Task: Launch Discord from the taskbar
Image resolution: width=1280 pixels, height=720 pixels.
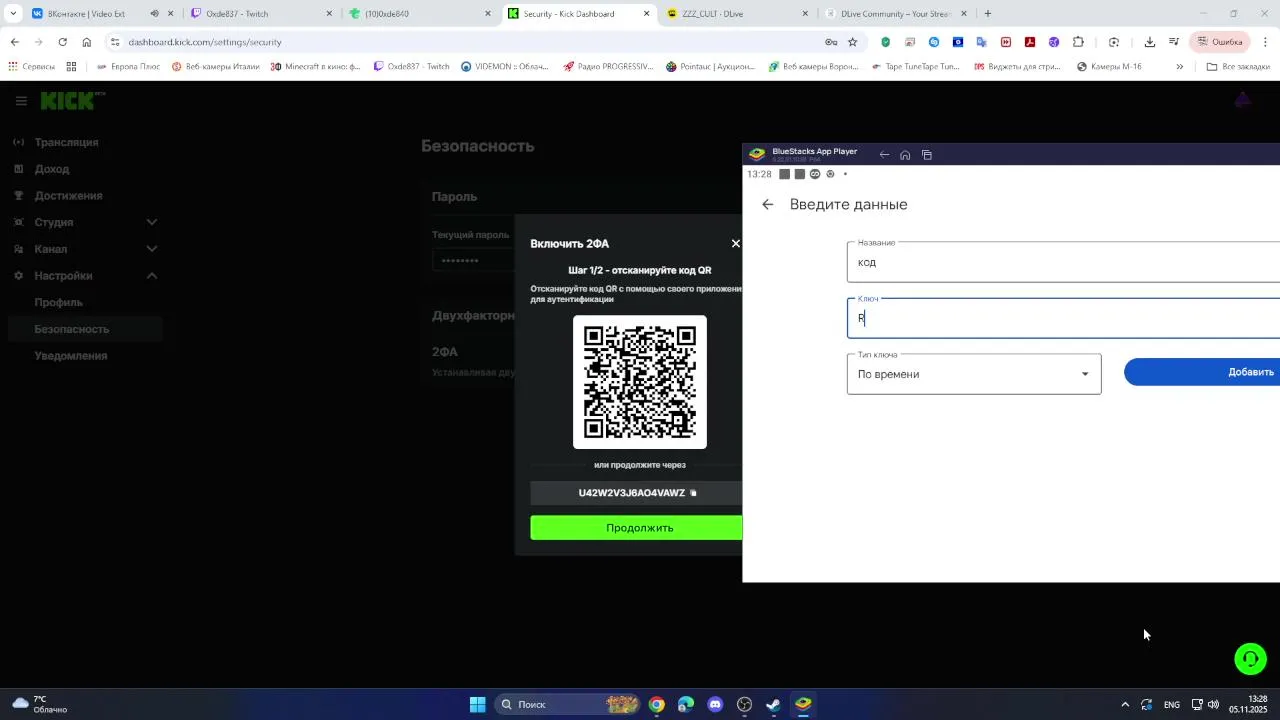Action: pos(715,704)
